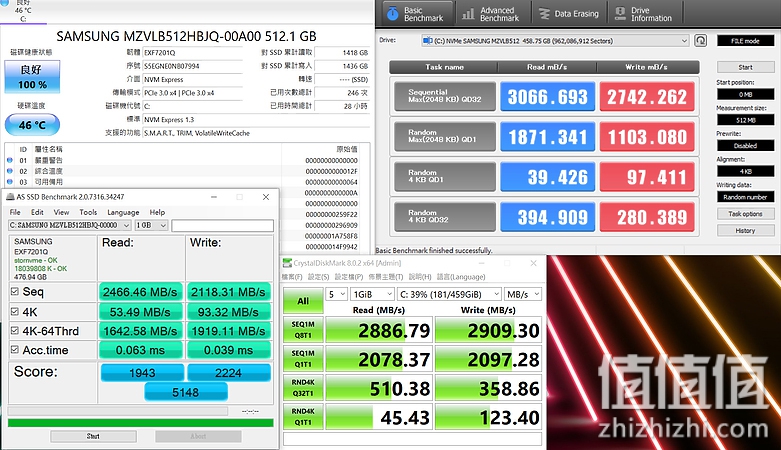Run the RND4K Q32T1 test
The height and width of the screenshot is (450, 781).
[x=303, y=387]
